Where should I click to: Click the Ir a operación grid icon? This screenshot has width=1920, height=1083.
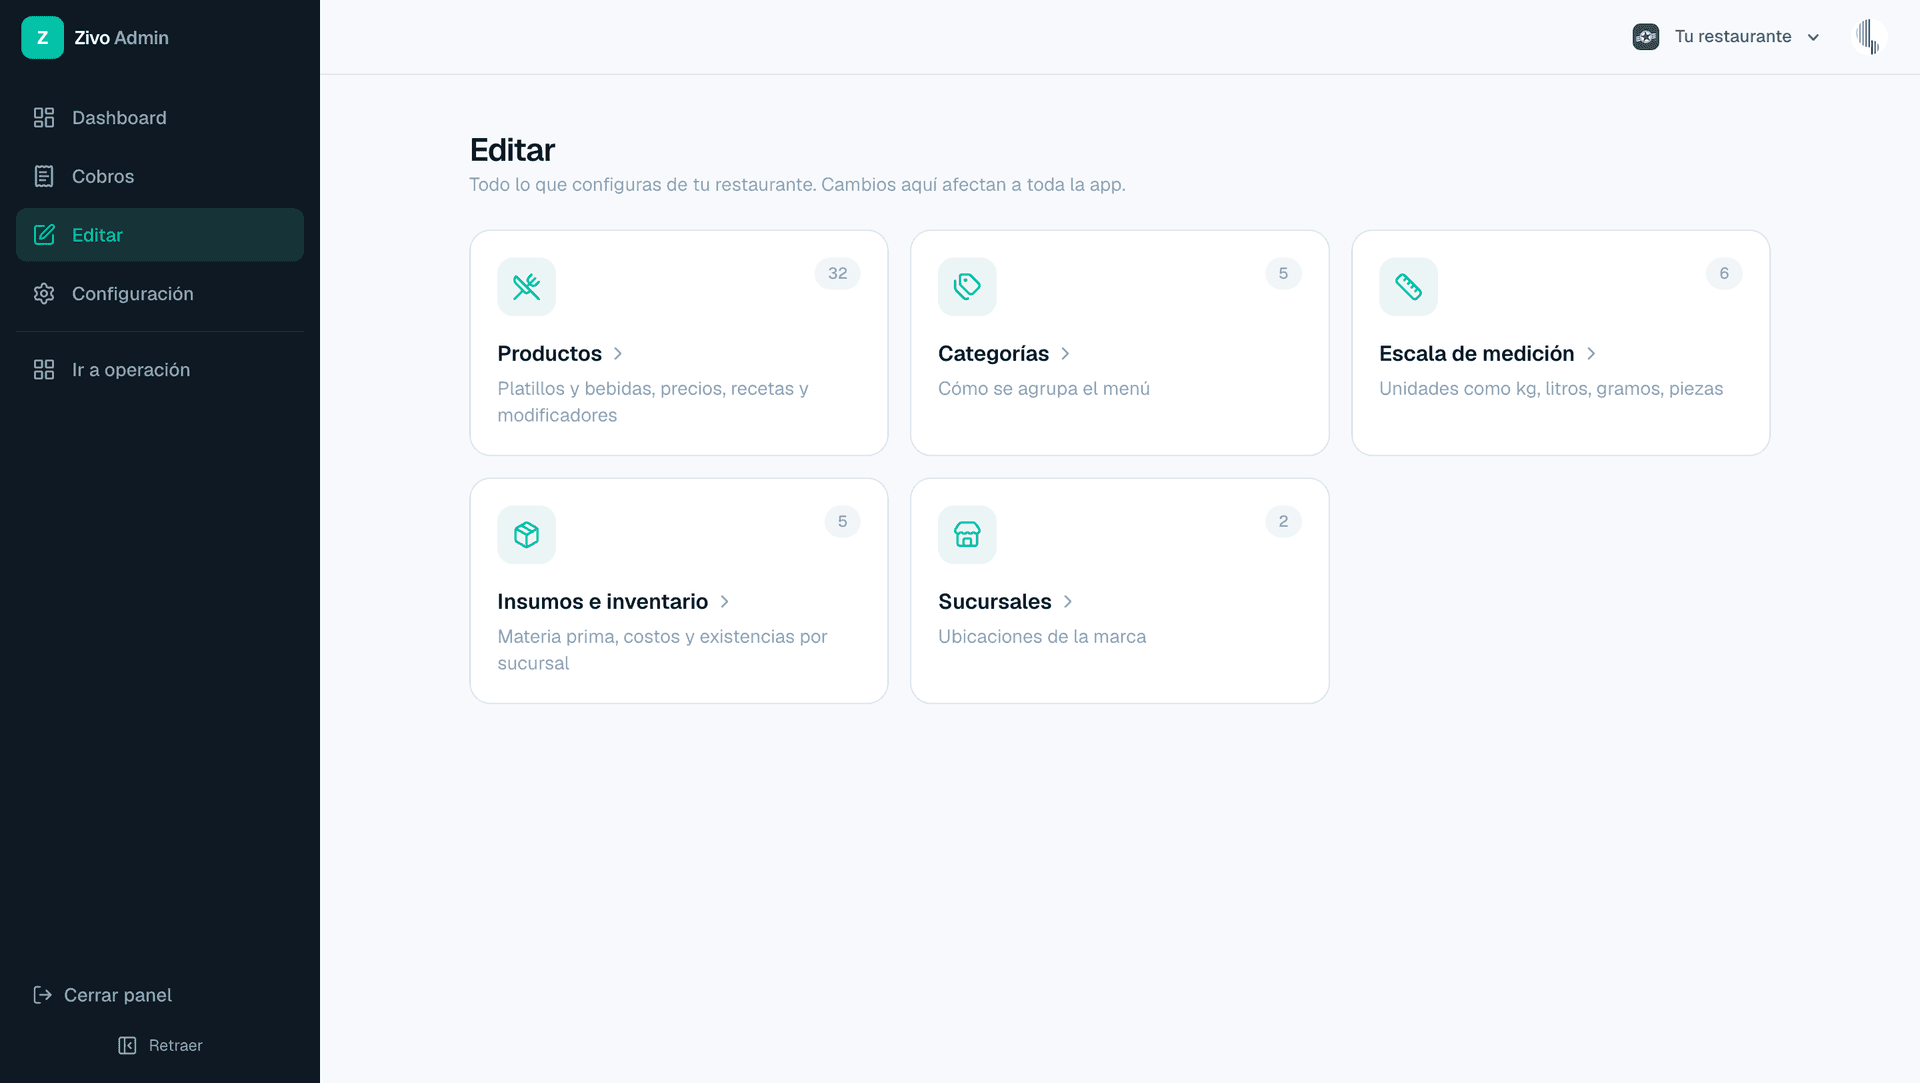[44, 370]
